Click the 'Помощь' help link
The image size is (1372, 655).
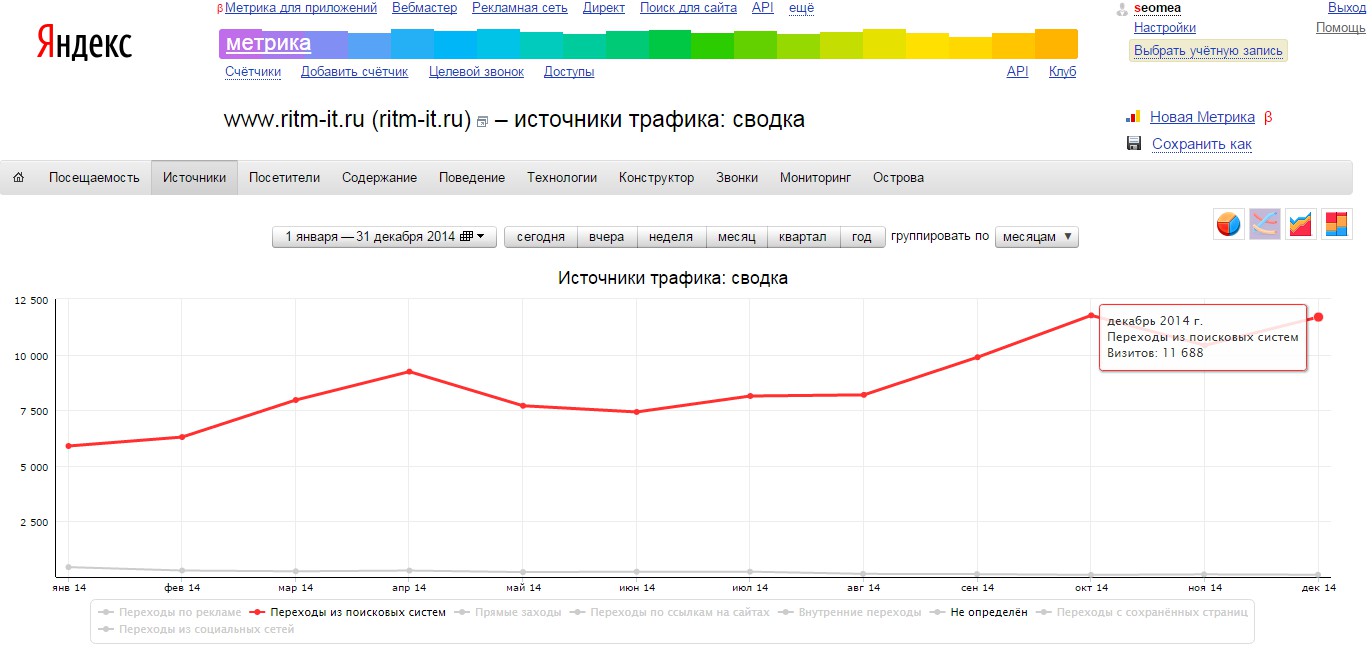(x=1341, y=28)
